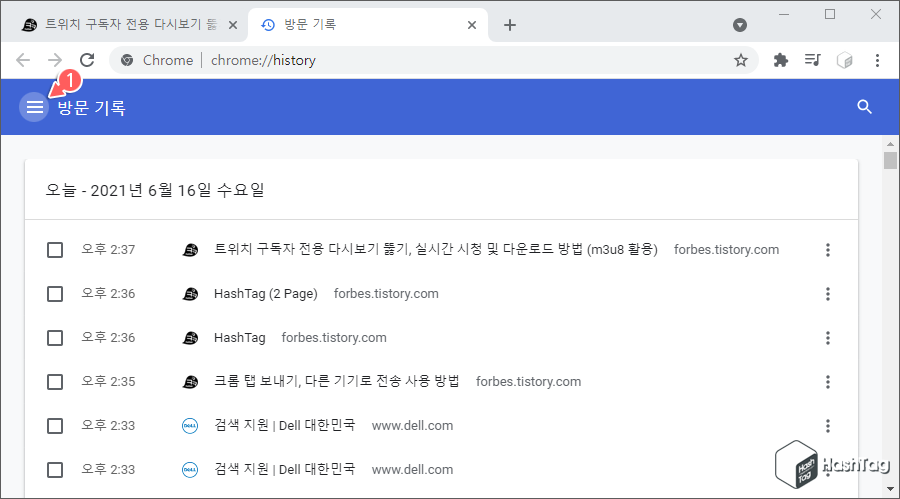Open the history hamburger main menu
Viewport: 900px width, 499px height.
34,107
